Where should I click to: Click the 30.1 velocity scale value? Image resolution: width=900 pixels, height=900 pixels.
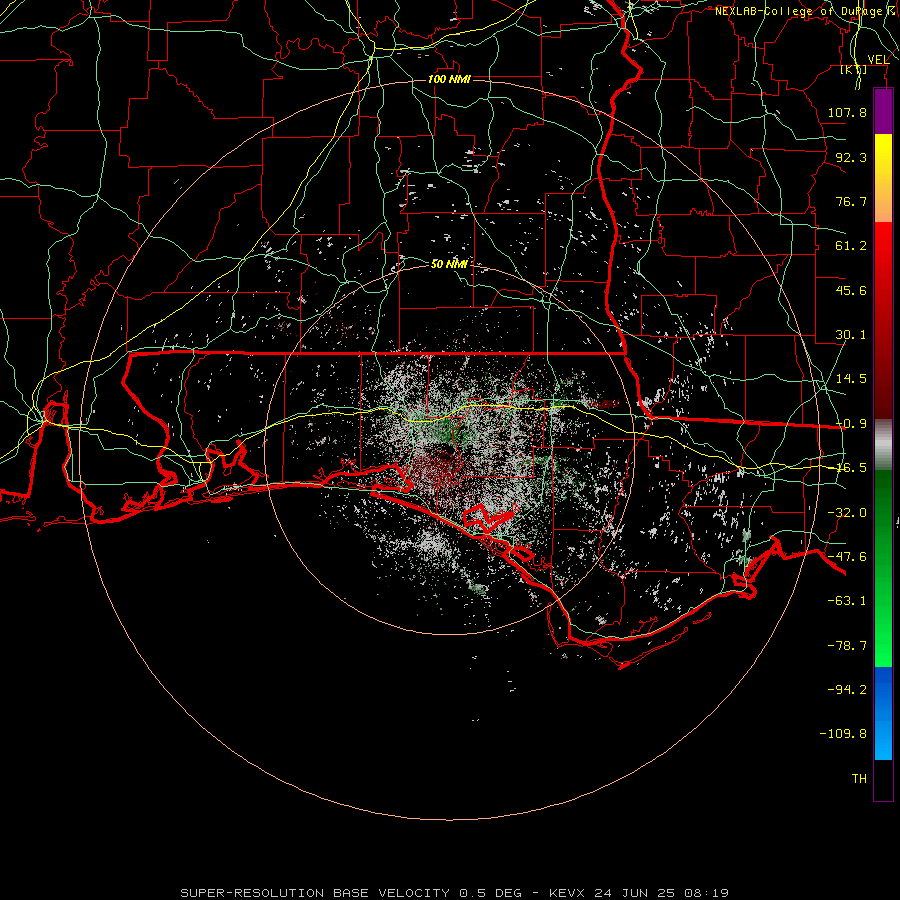[851, 335]
